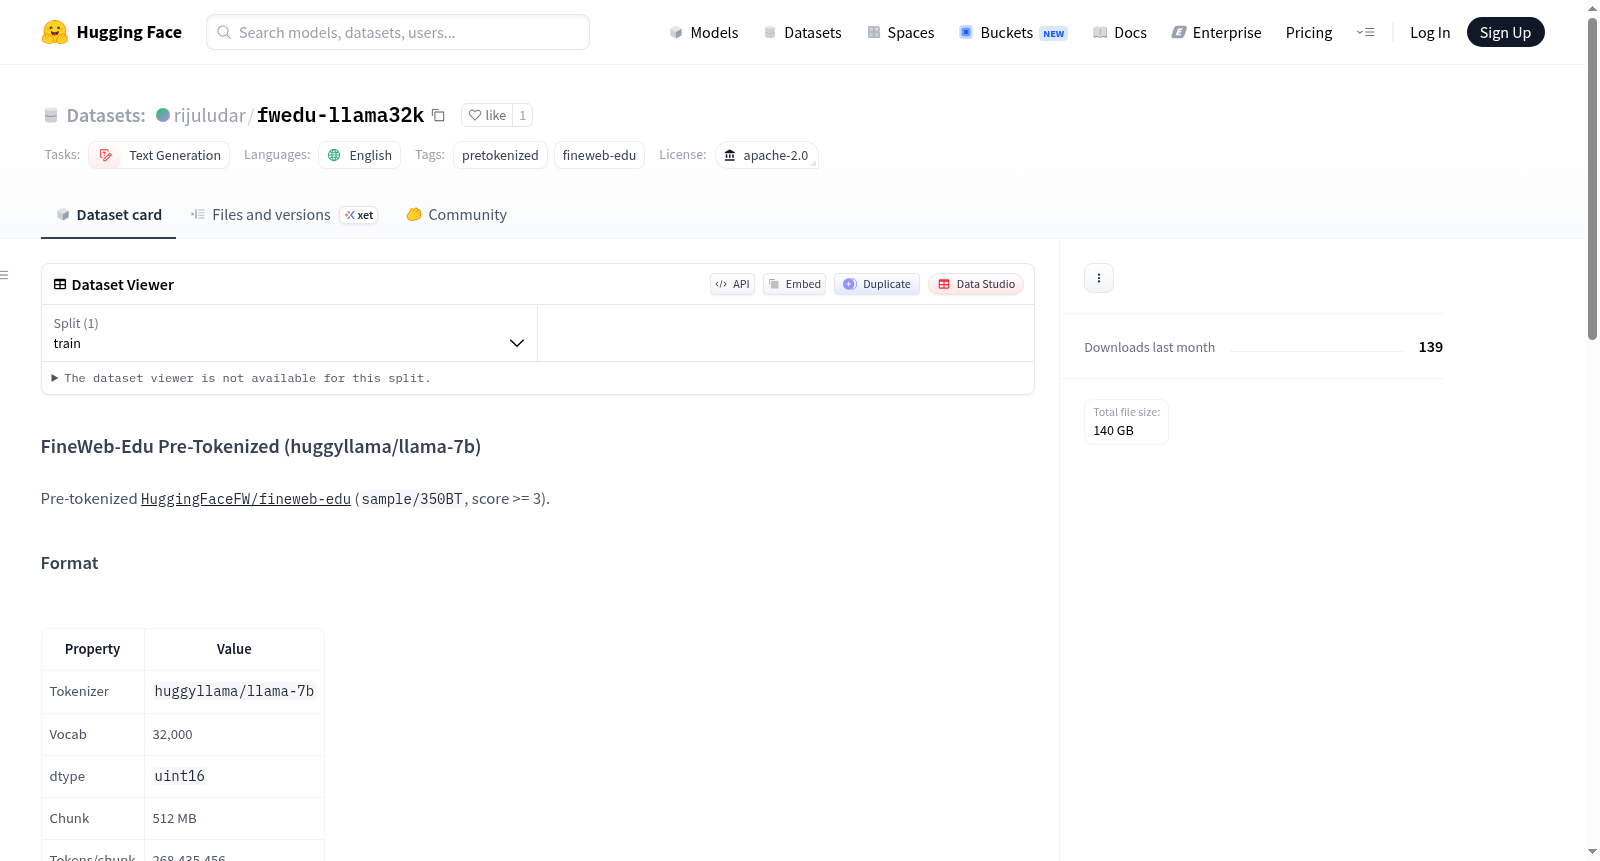Click the uint16 dtype value

click(x=179, y=776)
